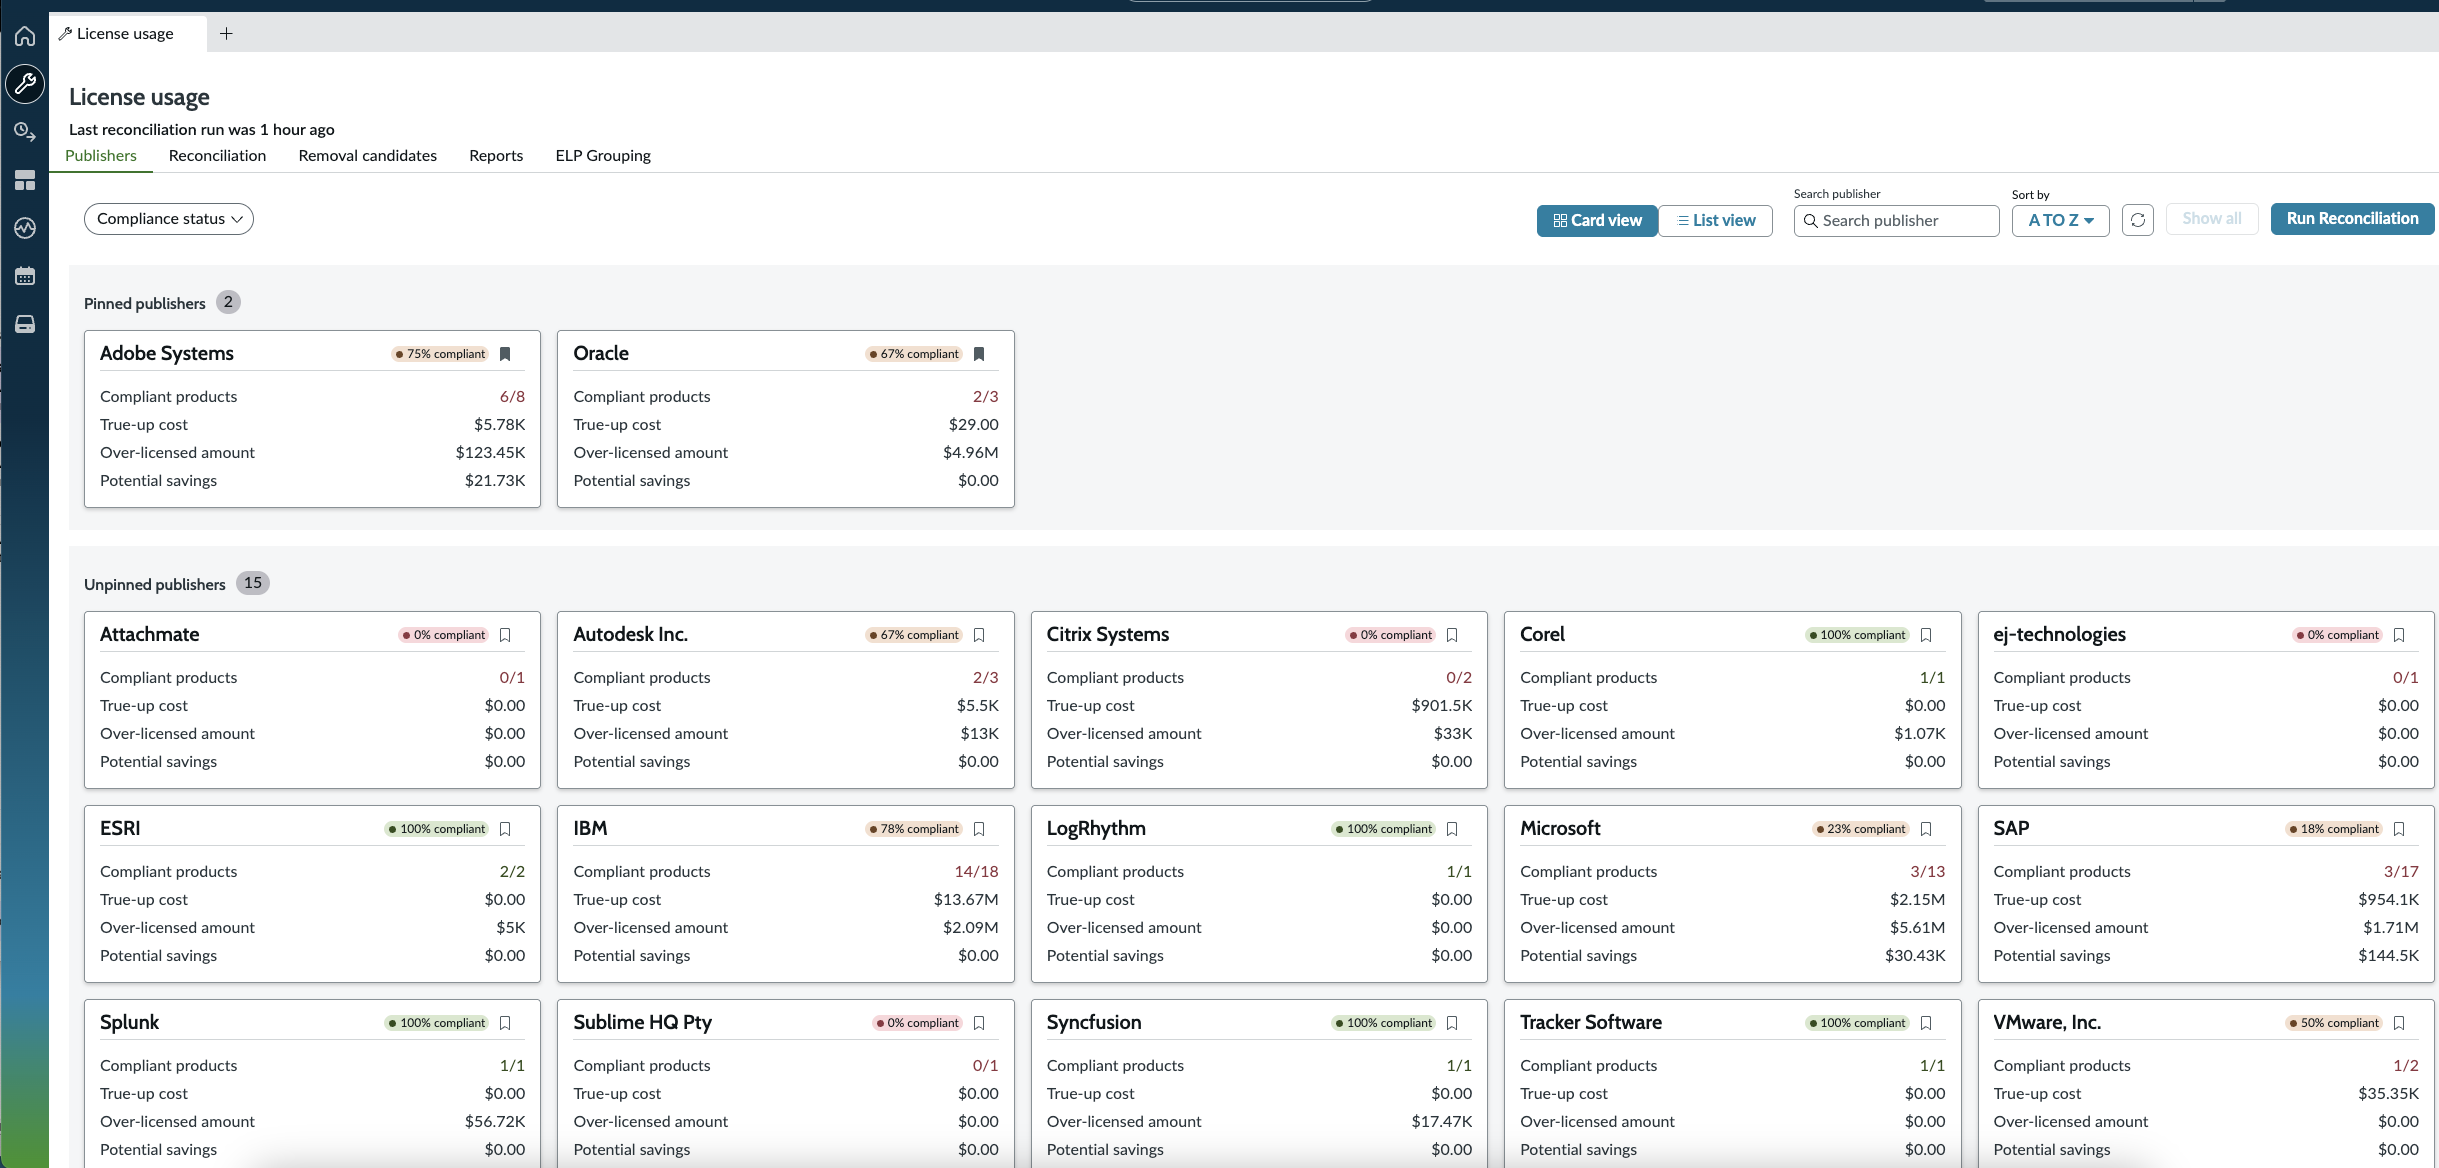Open the search-arrow icon in sidebar
2439x1168 pixels.
25,132
